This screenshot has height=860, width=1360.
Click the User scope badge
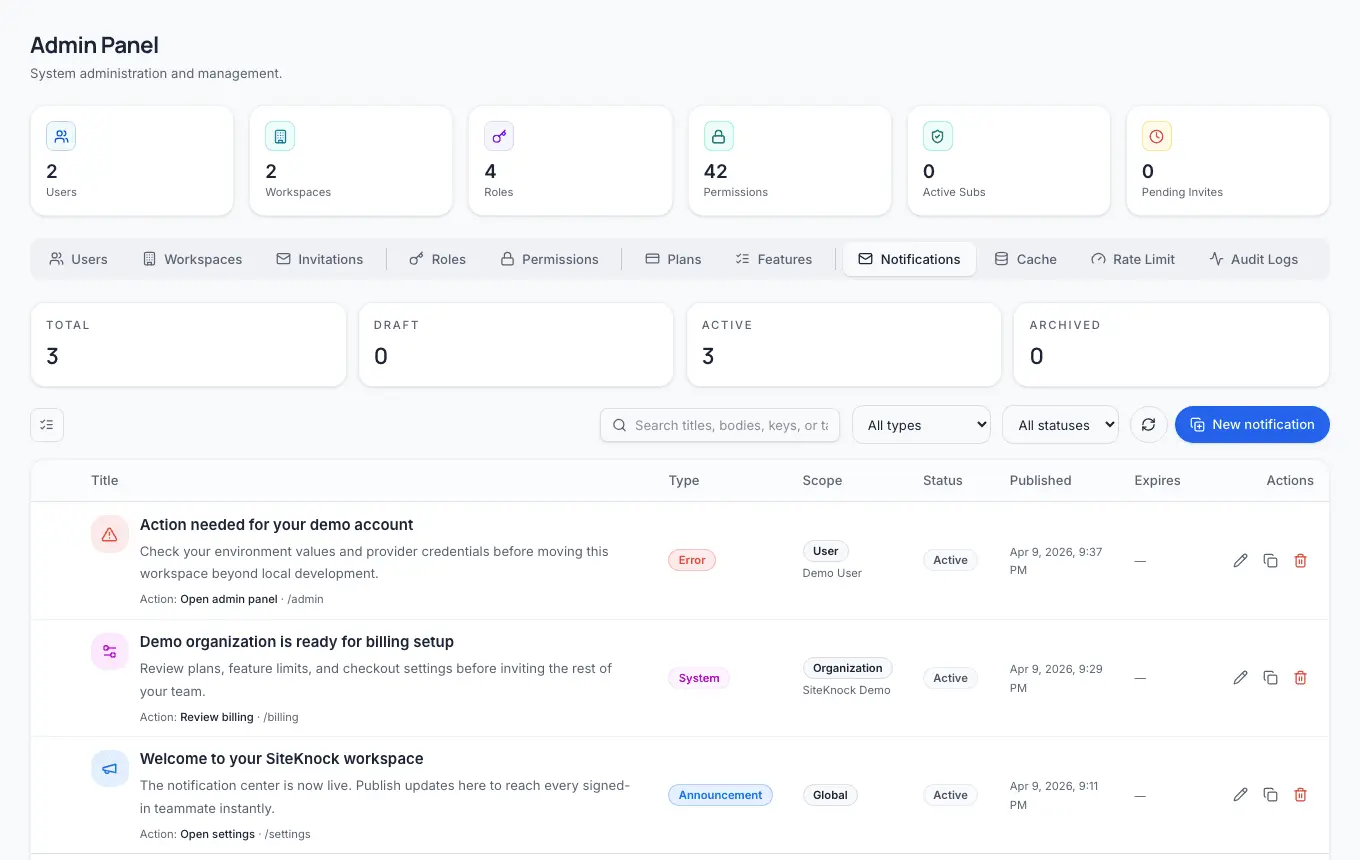click(826, 551)
